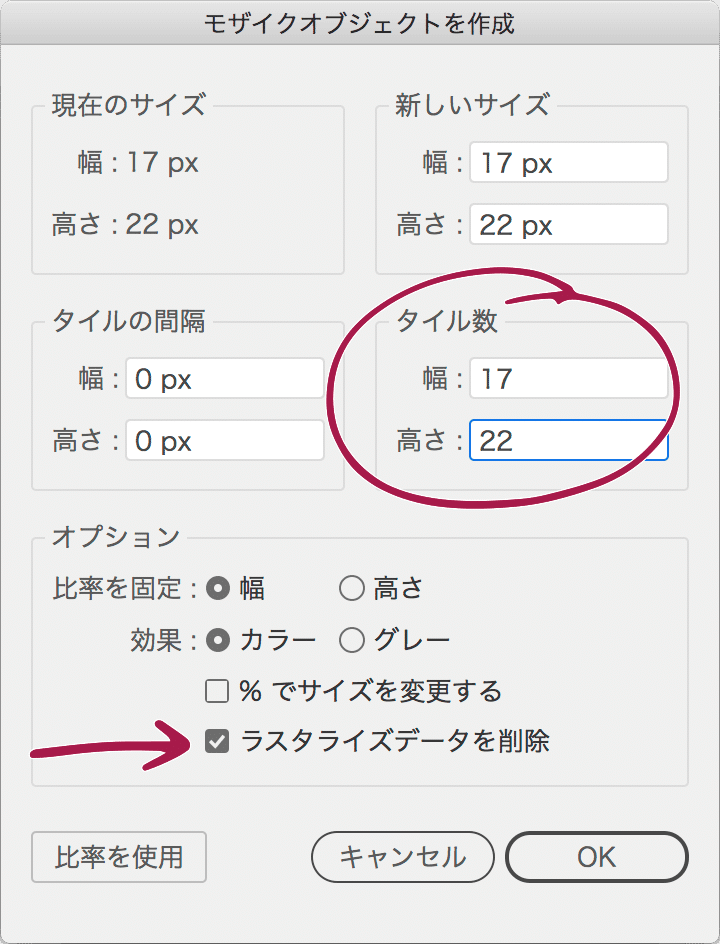This screenshot has height=944, width=720.
Task: Select the カラー effect radio button
Action: pos(218,640)
